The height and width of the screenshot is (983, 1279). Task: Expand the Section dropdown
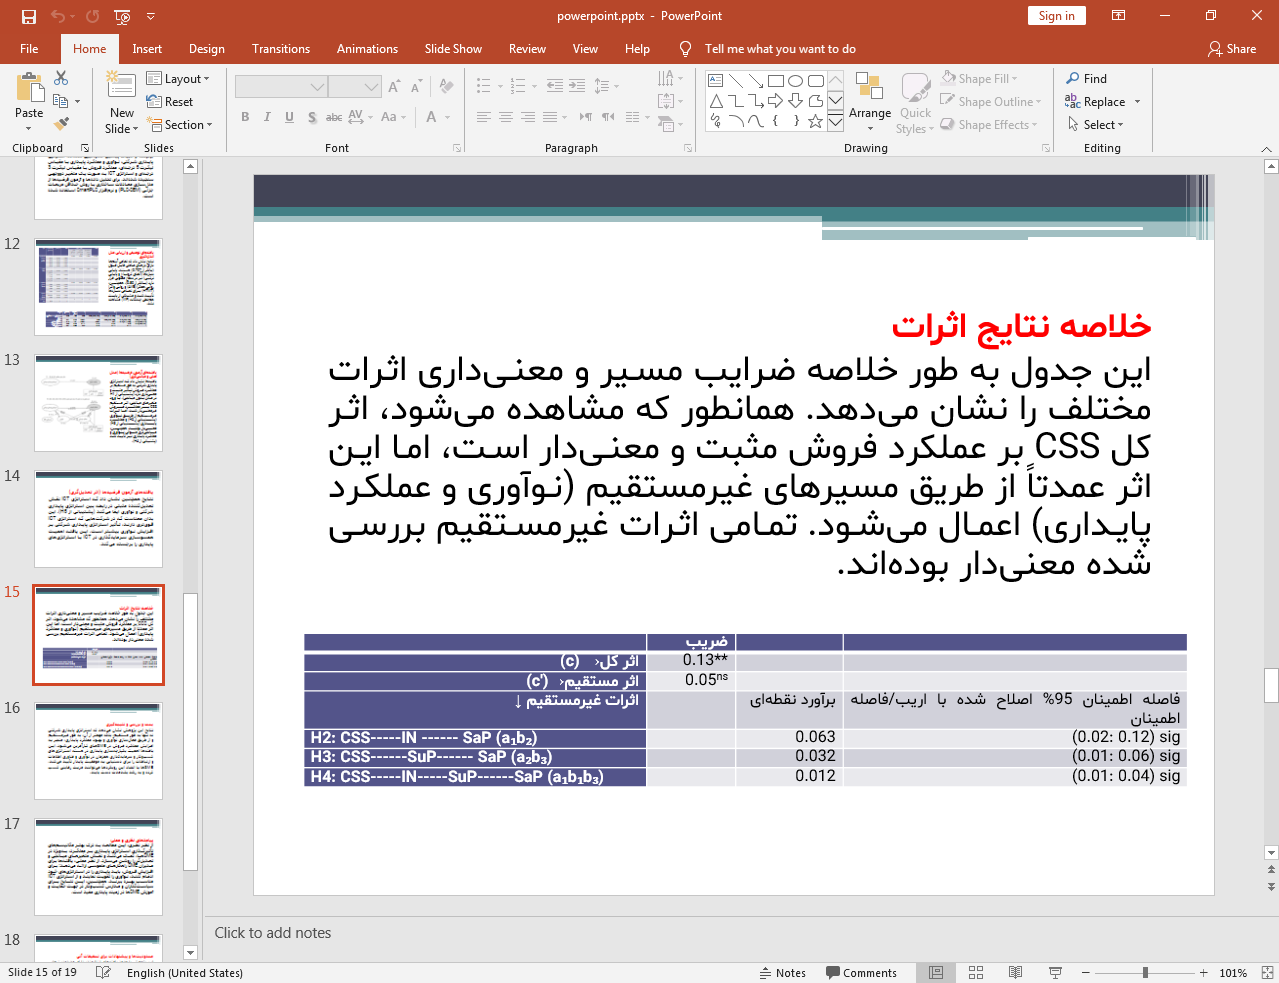180,125
